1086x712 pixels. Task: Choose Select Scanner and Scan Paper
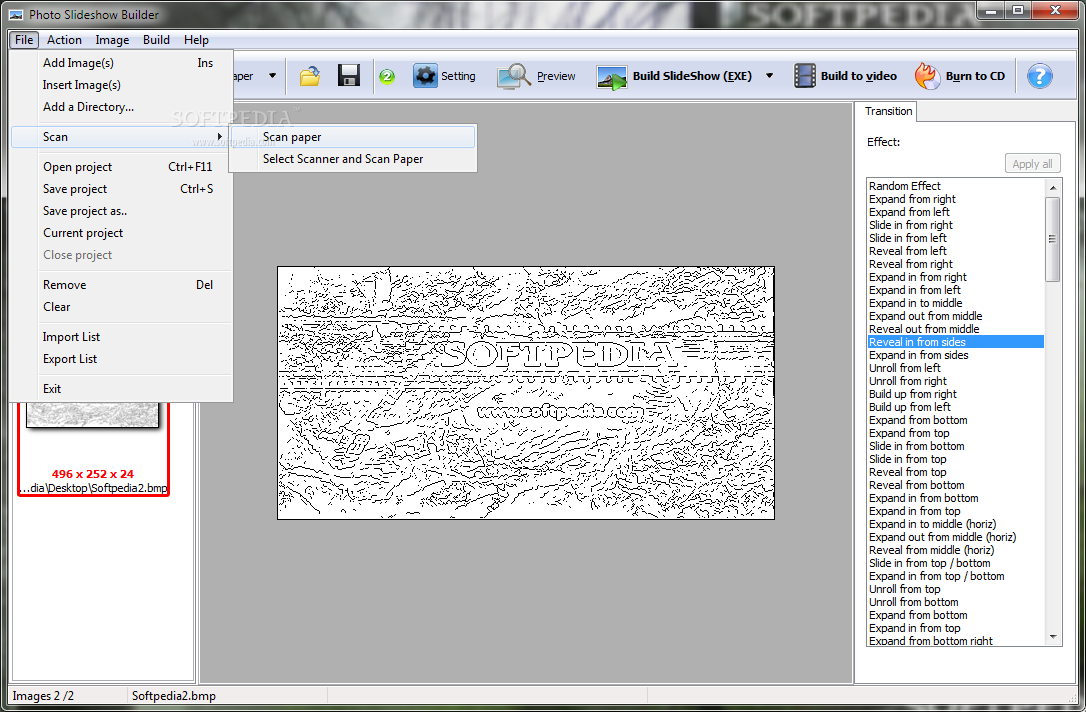353,159
